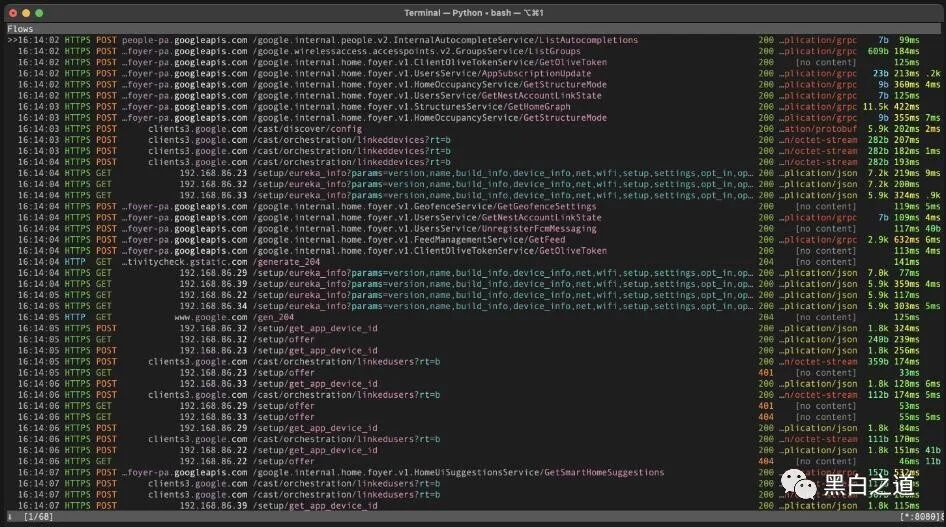
Task: Select get_app_device_id flow for 192.168.86.29
Action: (x=473, y=428)
